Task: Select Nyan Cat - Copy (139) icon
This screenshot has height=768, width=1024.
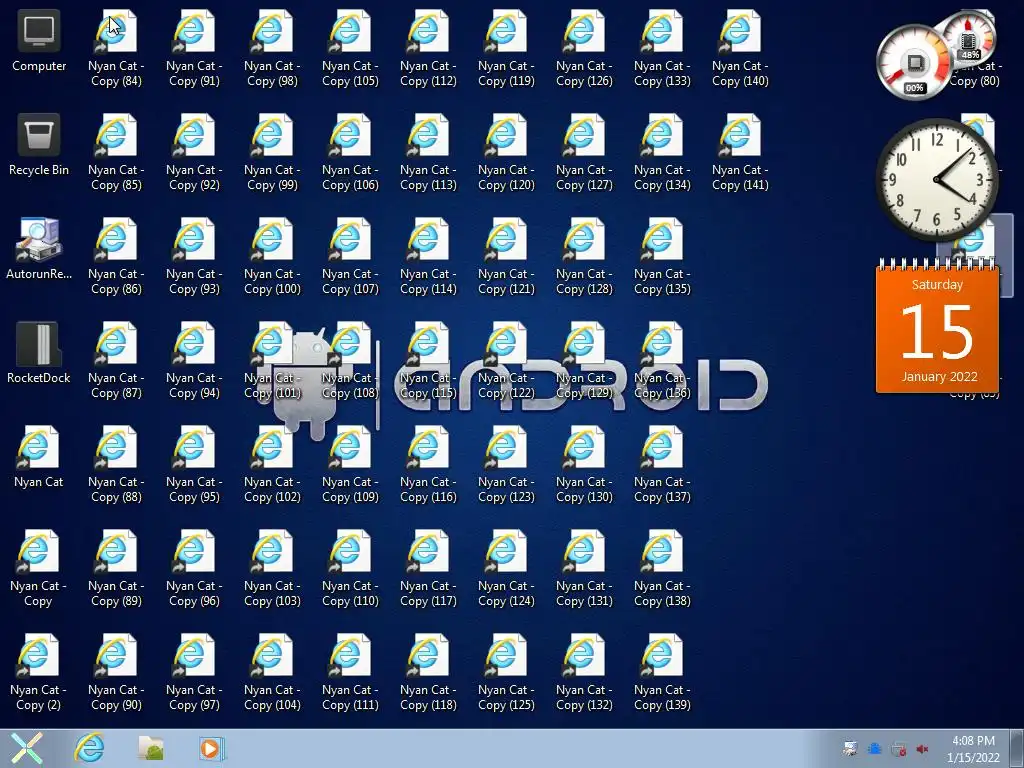Action: point(662,673)
